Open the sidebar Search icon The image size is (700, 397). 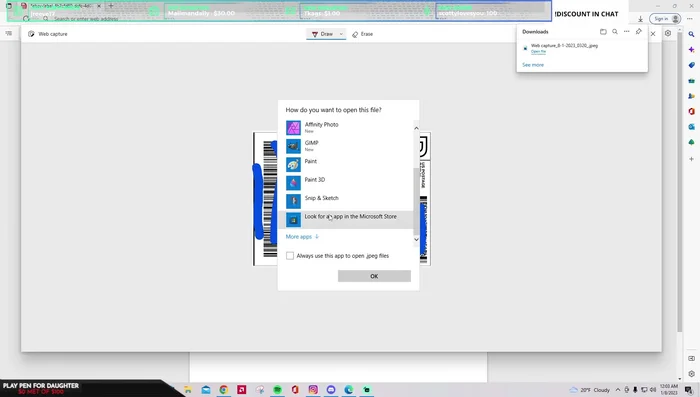[x=692, y=34]
